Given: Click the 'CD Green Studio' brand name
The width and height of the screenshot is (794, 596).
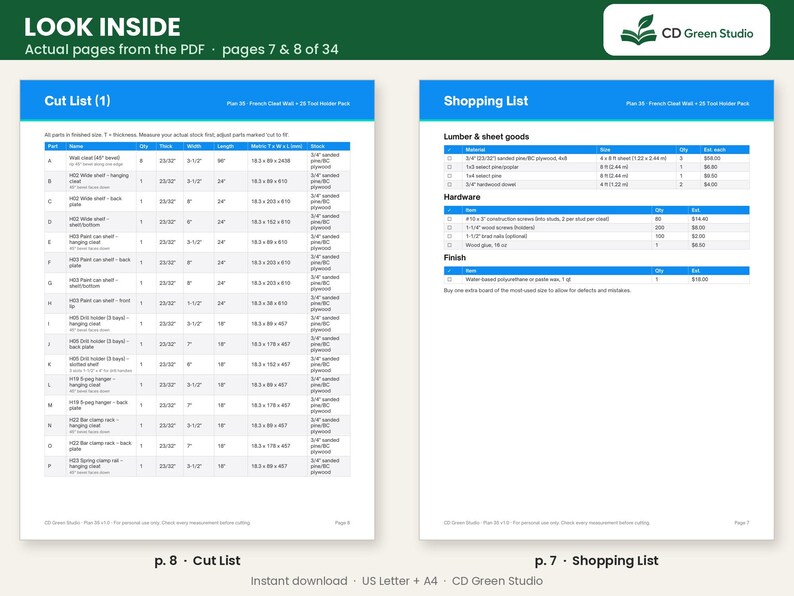Looking at the screenshot, I should click(707, 33).
